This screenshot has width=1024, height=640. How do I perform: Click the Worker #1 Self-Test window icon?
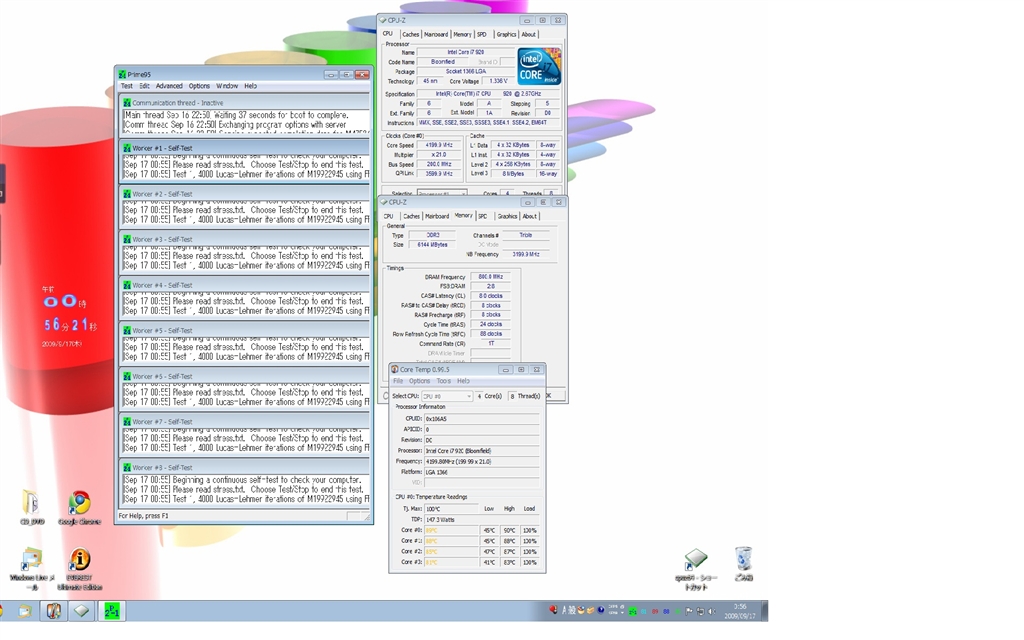click(x=127, y=148)
